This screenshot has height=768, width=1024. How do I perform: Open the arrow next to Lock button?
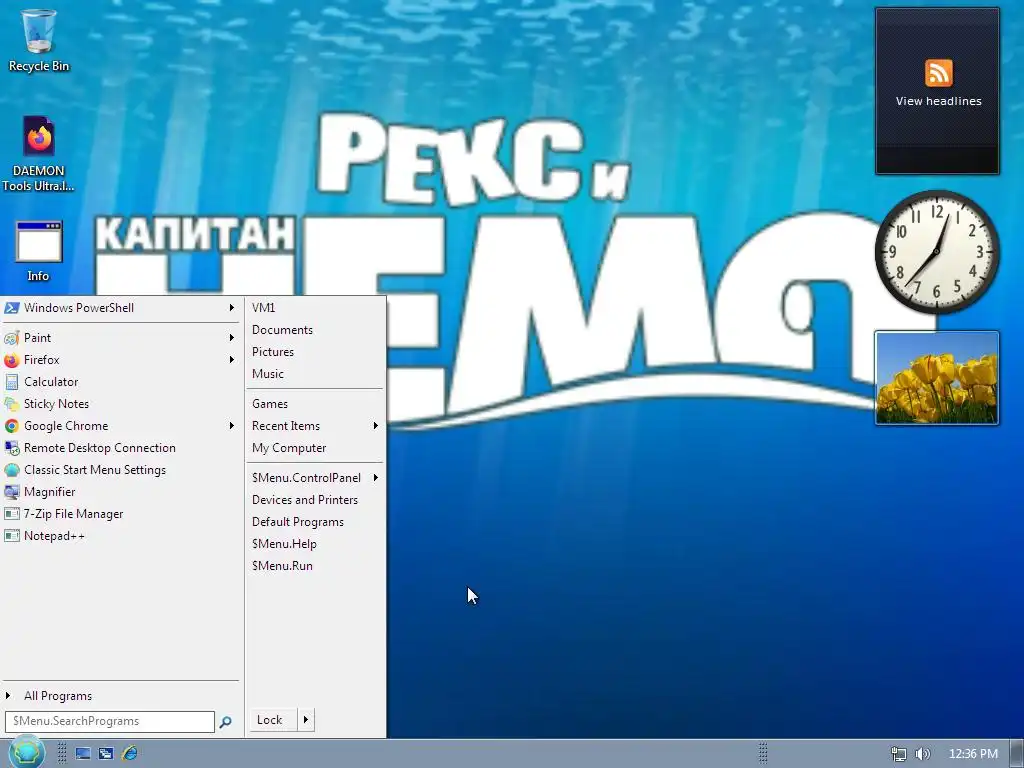tap(306, 720)
